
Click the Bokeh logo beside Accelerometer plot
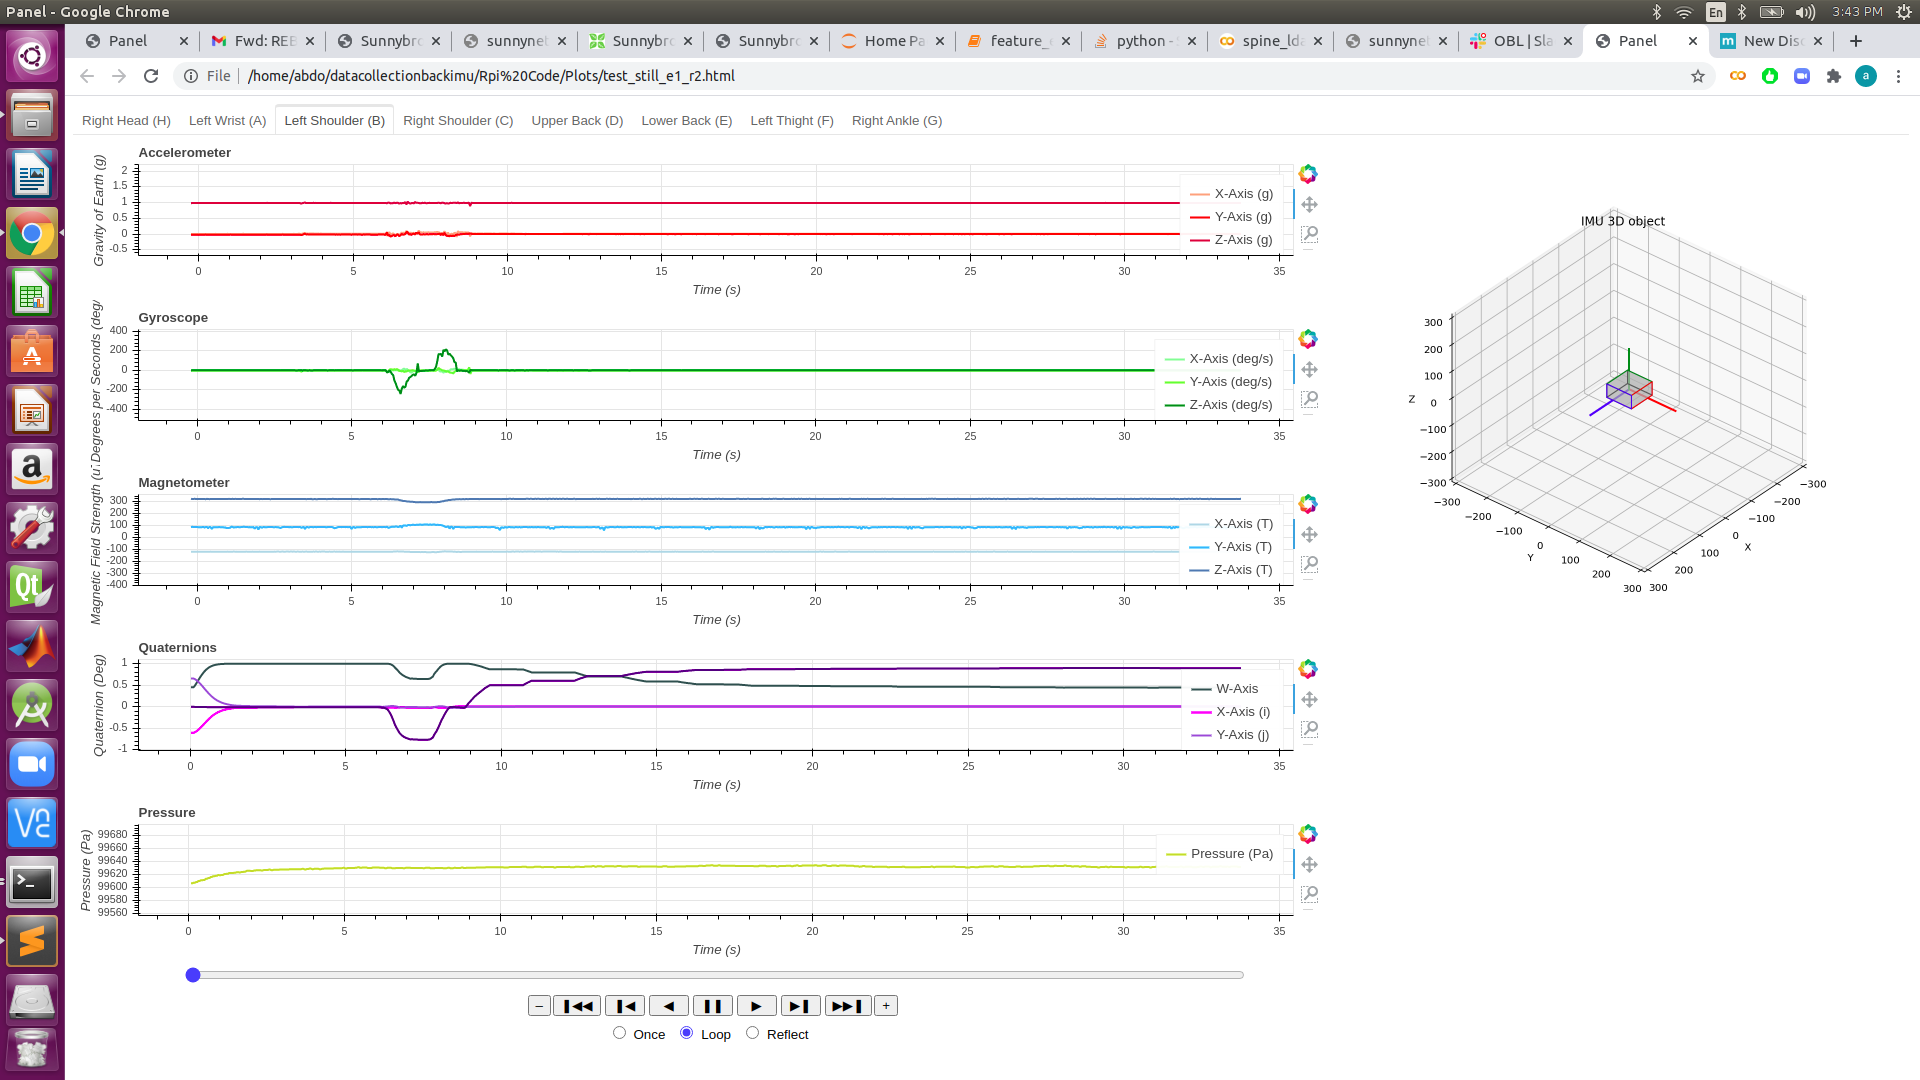coord(1307,174)
